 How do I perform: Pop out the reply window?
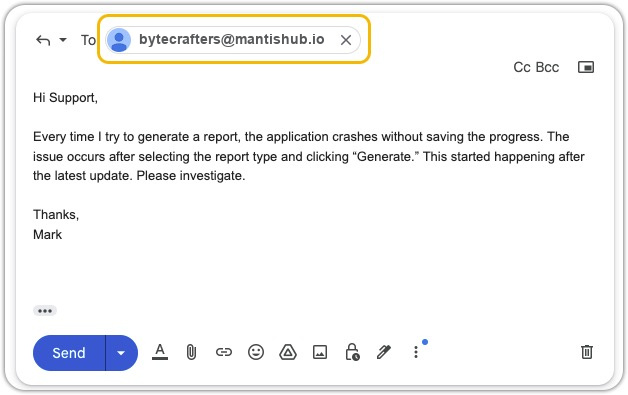(586, 67)
